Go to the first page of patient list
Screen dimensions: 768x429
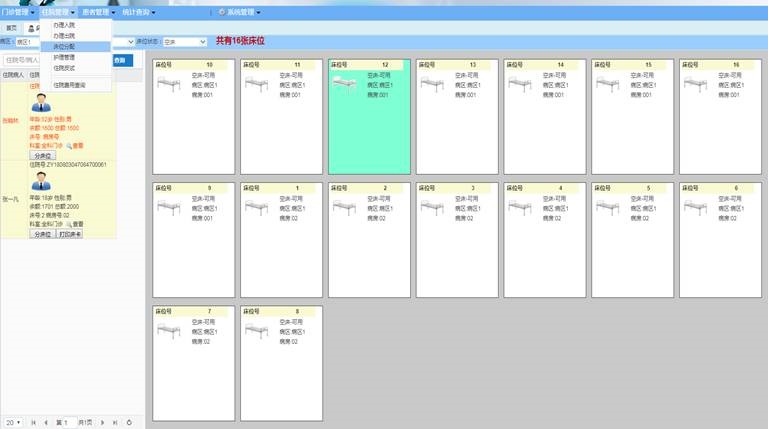[33, 422]
